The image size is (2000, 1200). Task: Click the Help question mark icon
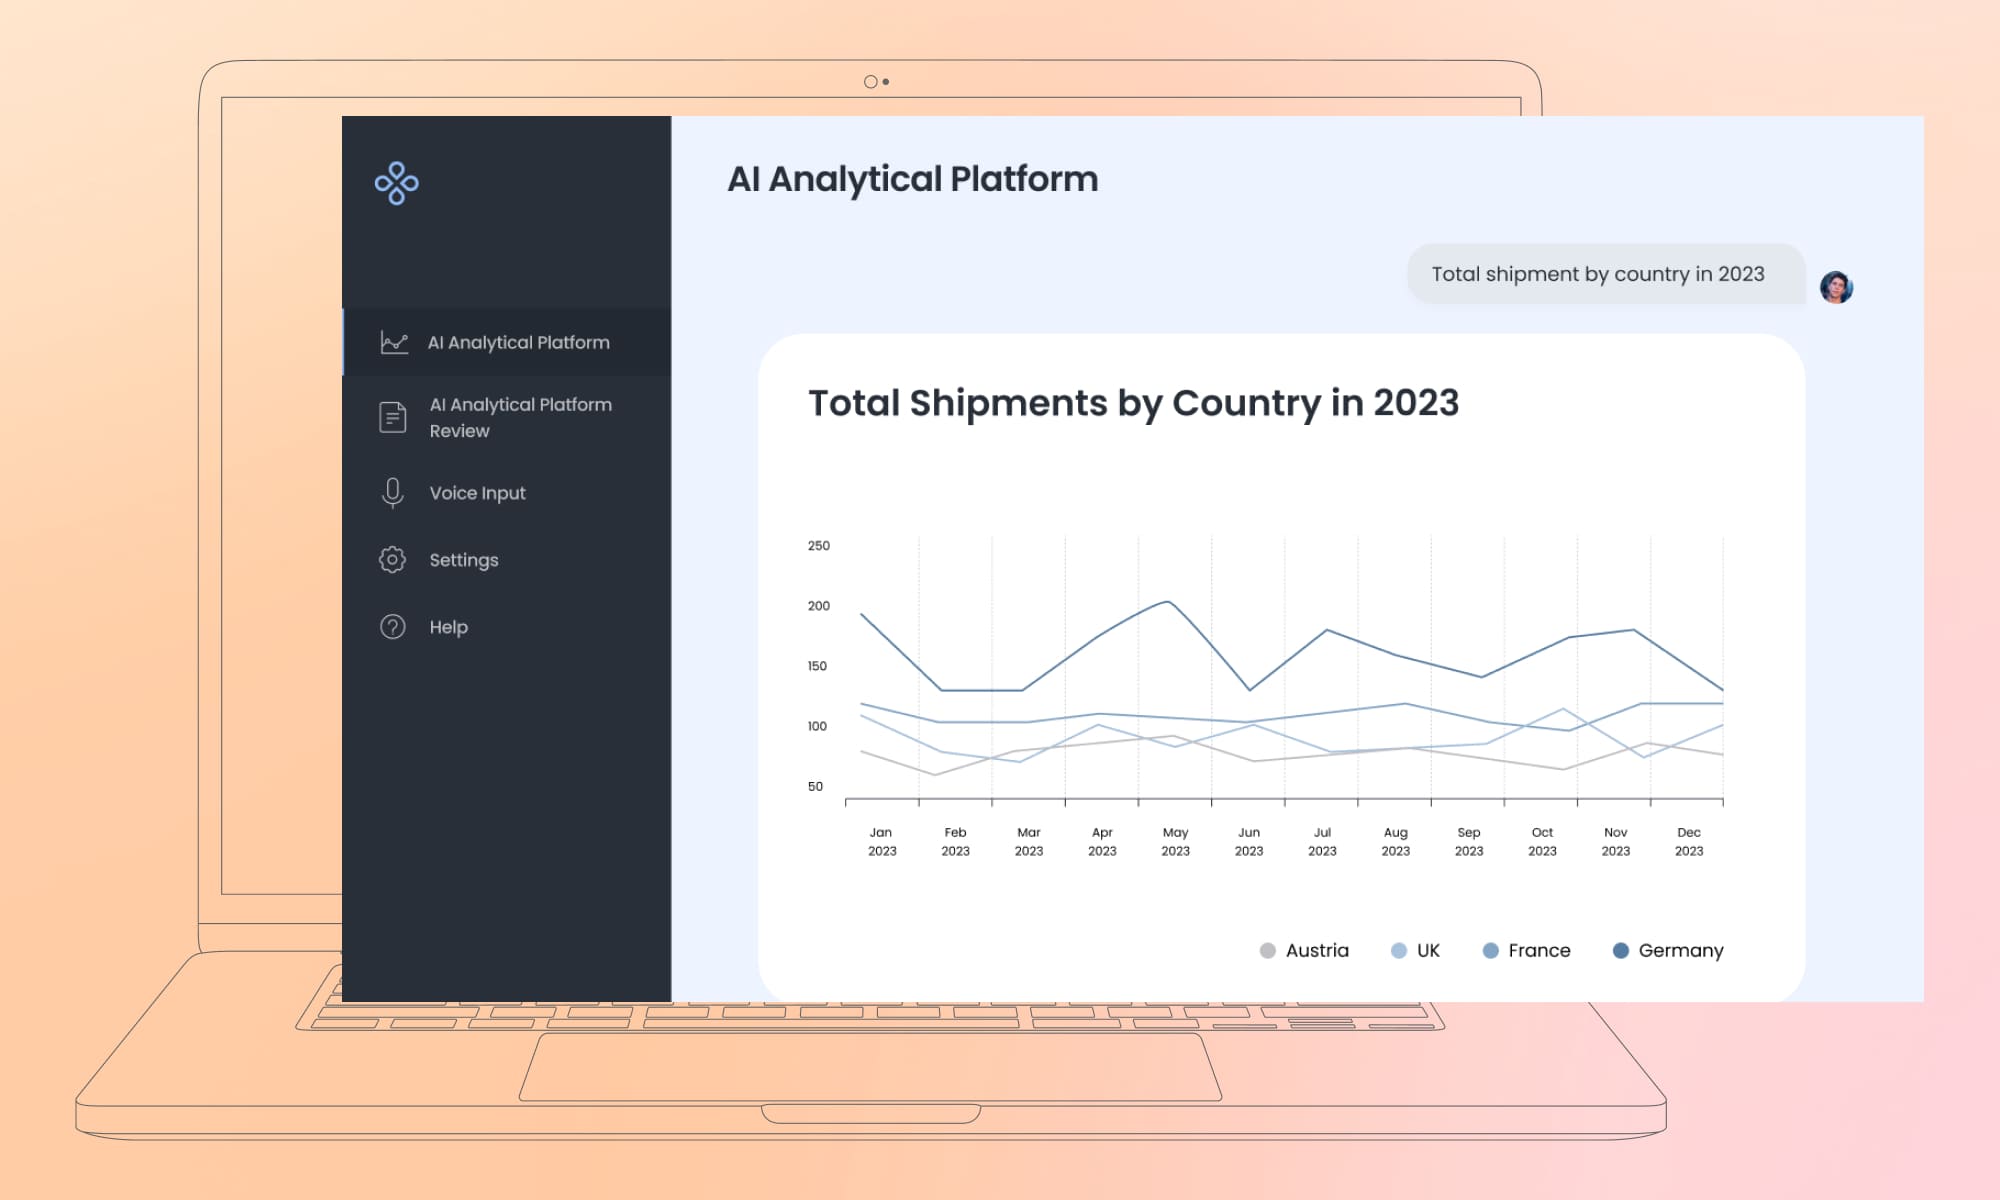tap(393, 627)
